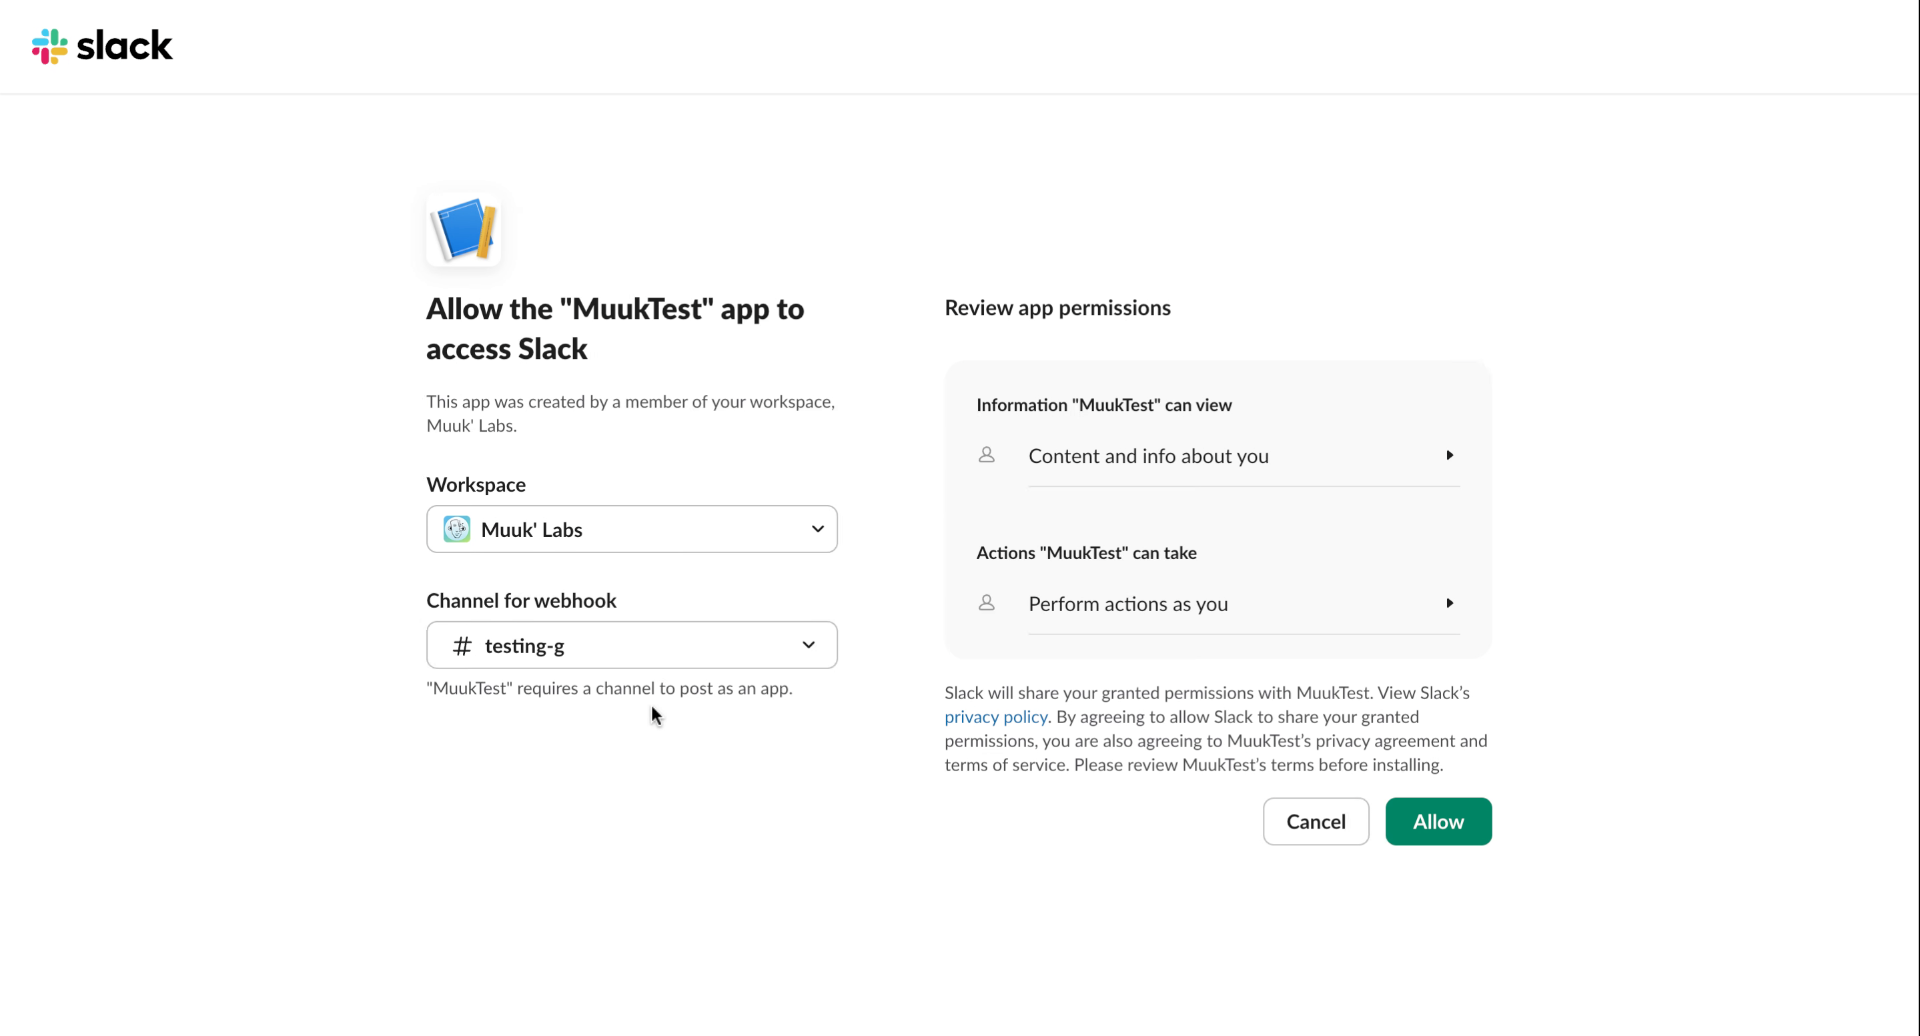Click the "Perform actions as you" permission row
1920x1036 pixels.
1128,603
